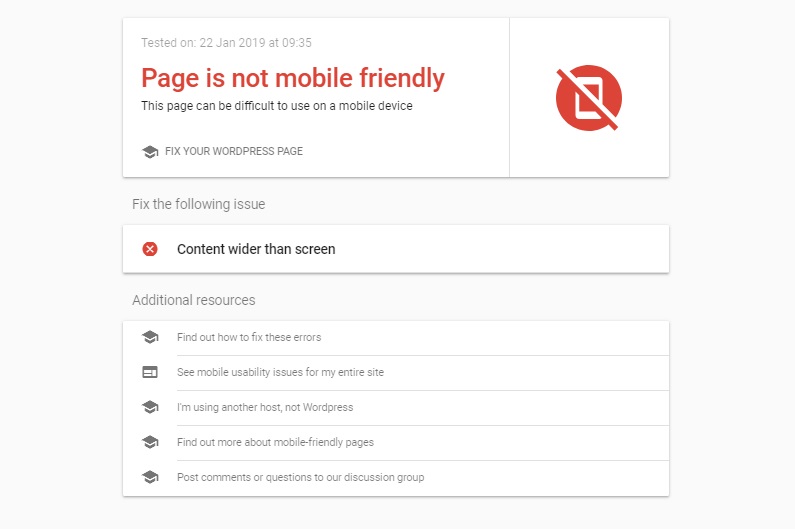Expand the Content wider than screen issue
This screenshot has width=795, height=529.
256,249
